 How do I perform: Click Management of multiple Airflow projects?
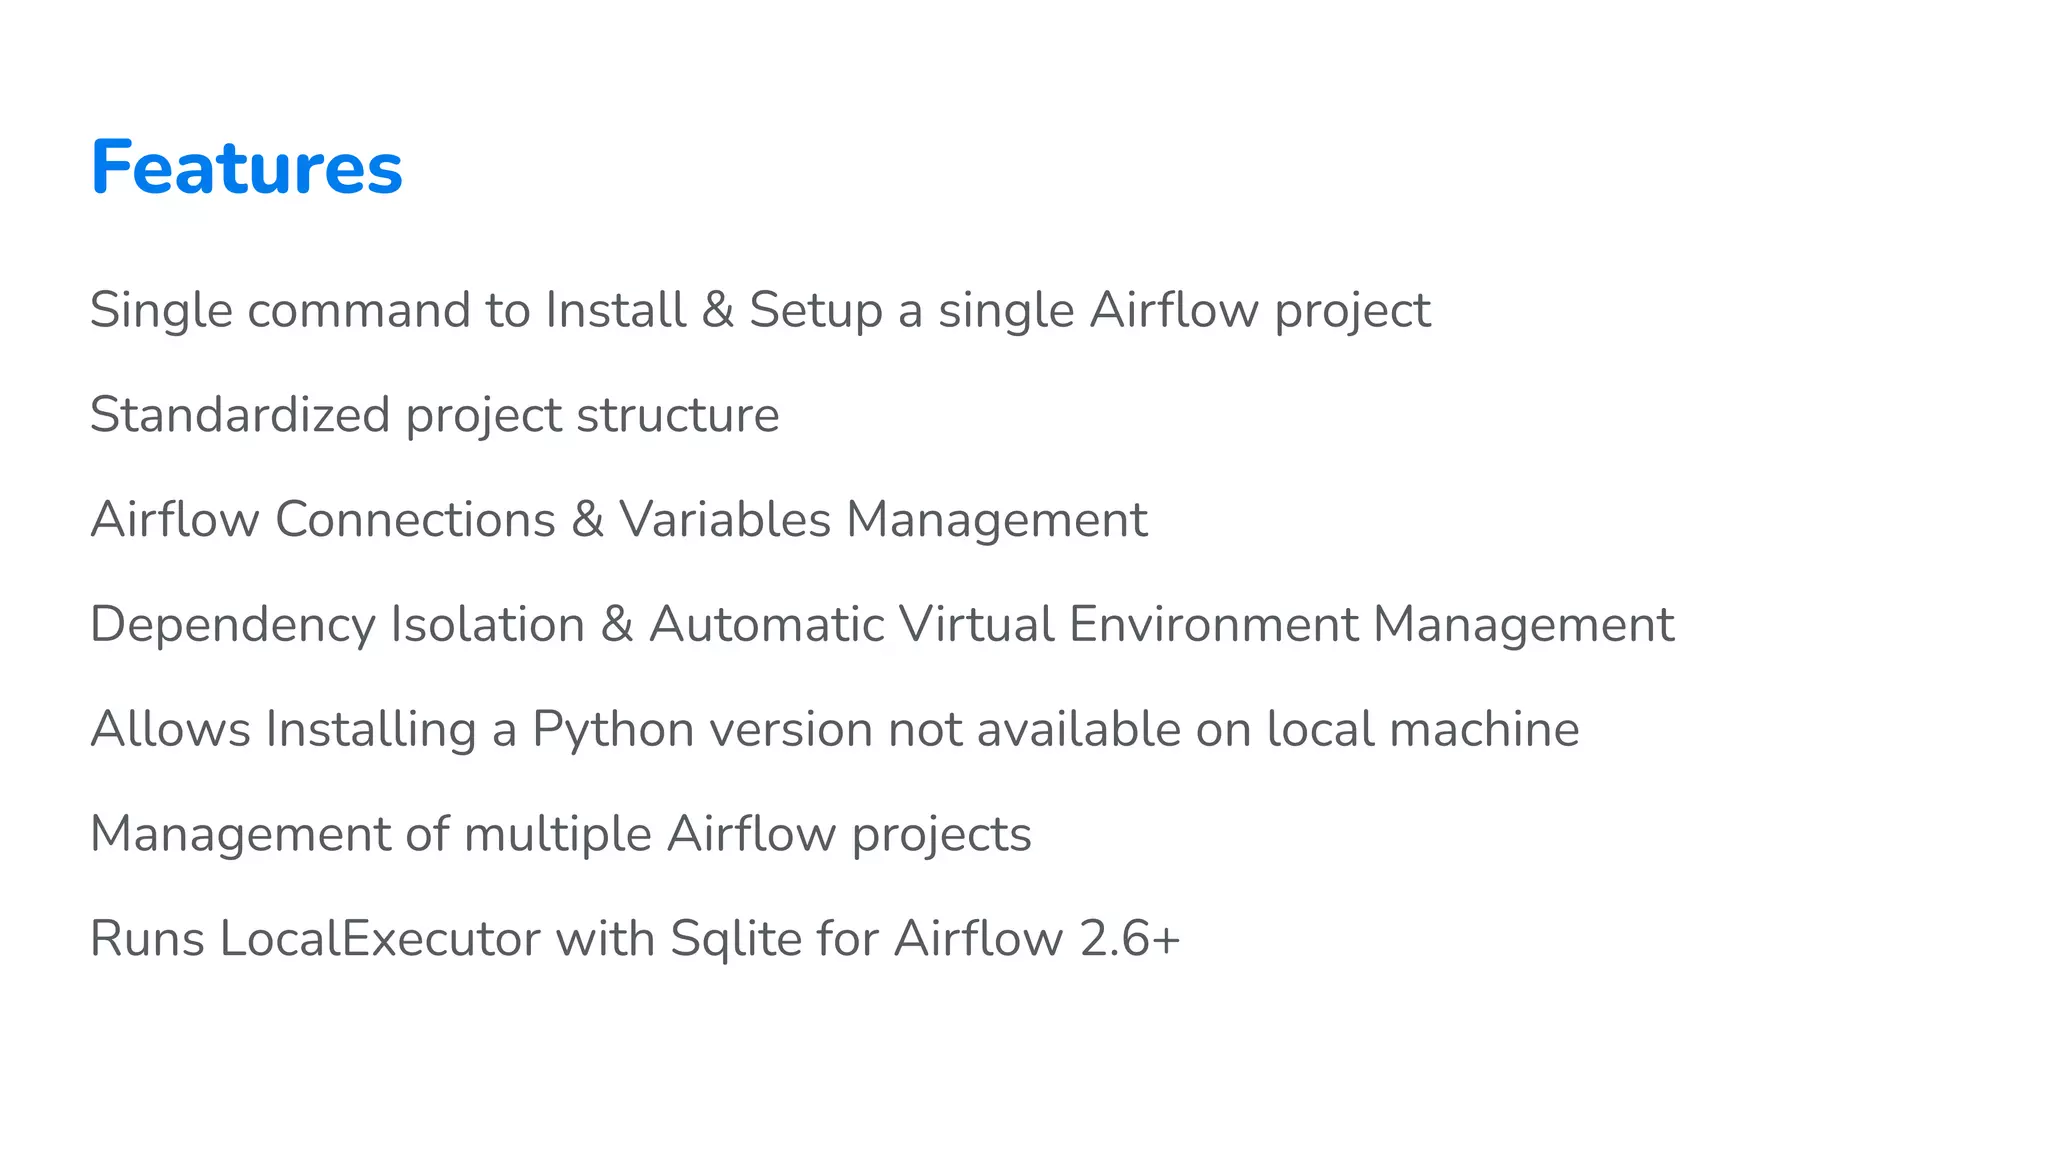[561, 835]
